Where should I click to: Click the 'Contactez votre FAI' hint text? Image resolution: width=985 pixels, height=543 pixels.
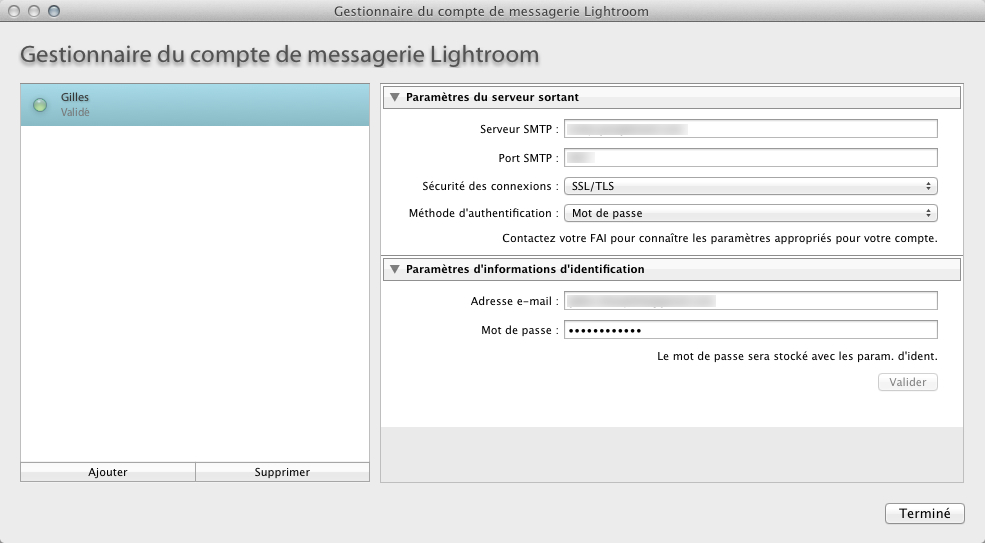pos(719,239)
